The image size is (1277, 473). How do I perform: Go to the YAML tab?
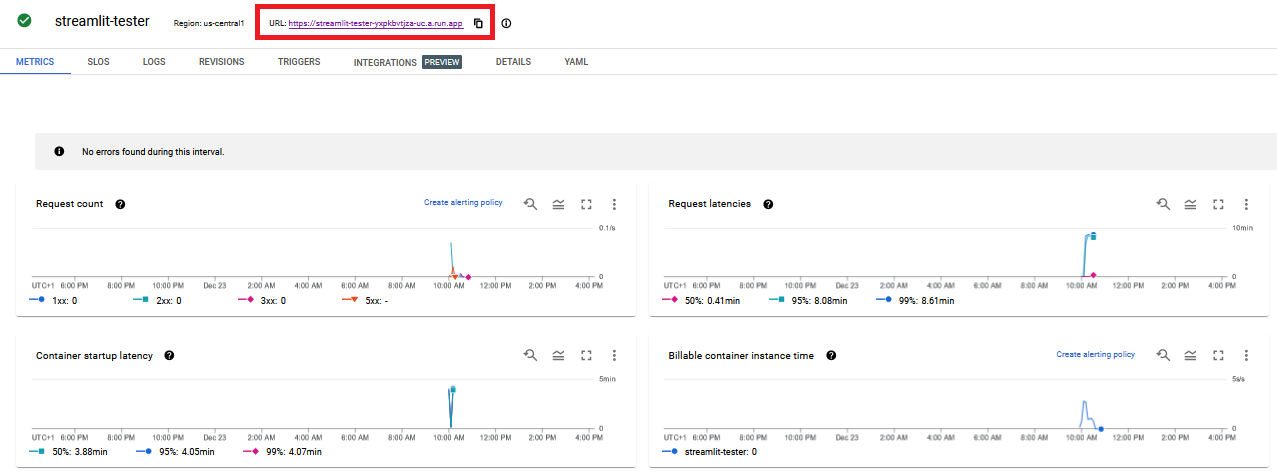coord(576,62)
